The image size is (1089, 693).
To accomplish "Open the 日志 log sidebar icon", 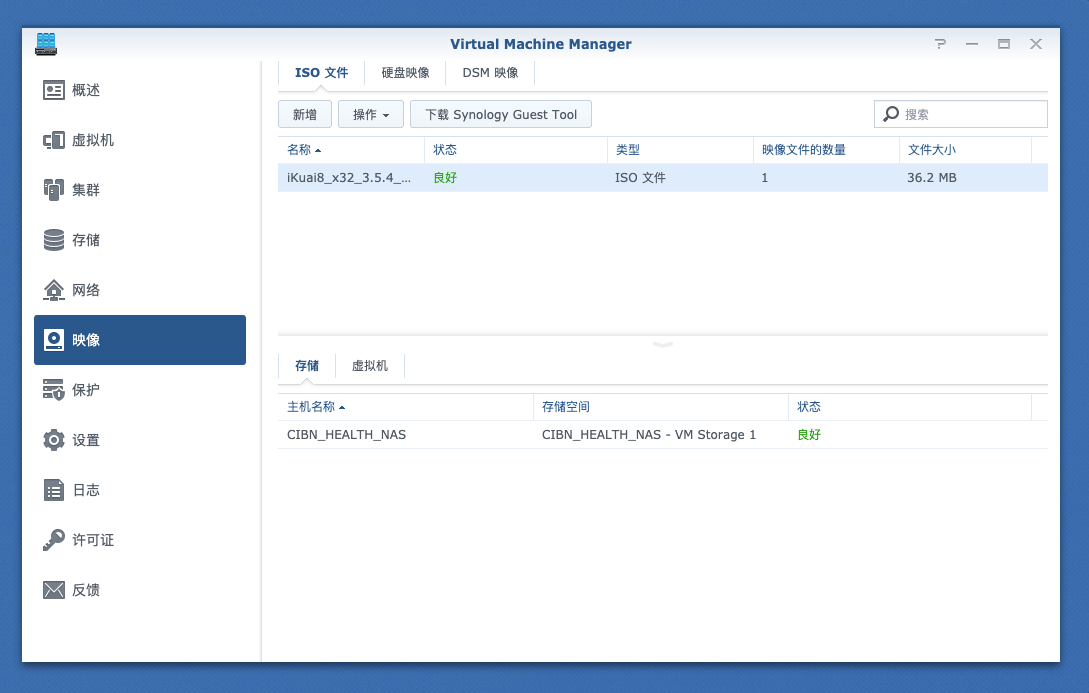I will [x=53, y=490].
